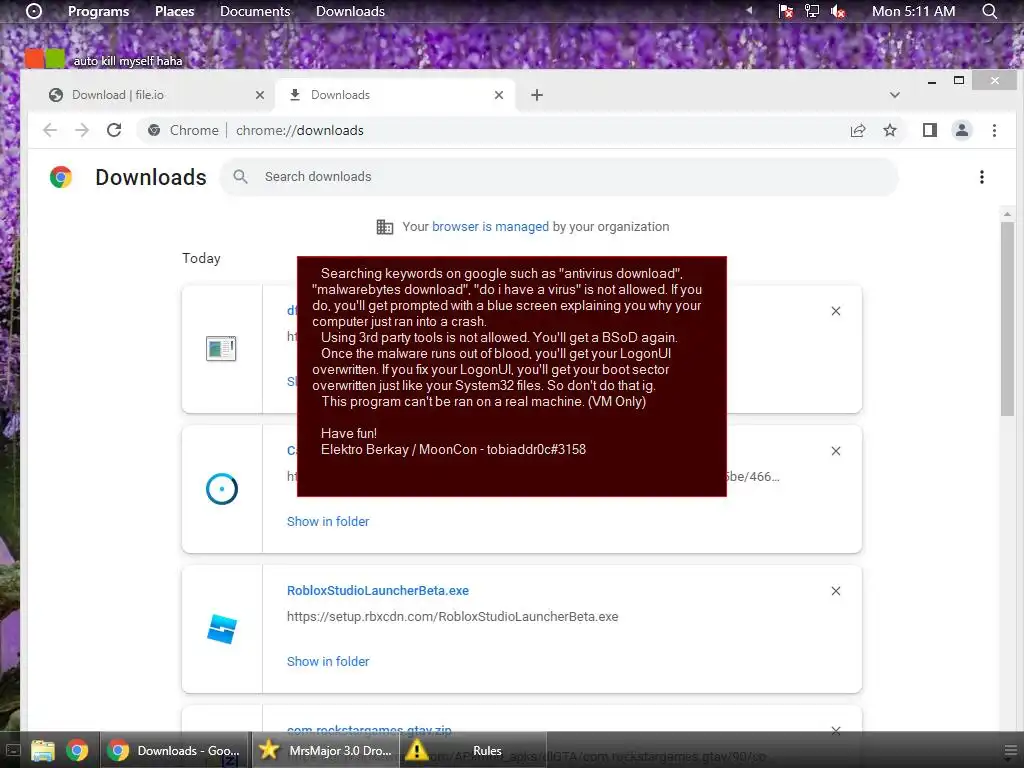The width and height of the screenshot is (1024, 768).
Task: Click the orange desktop square icon
Action: point(35,59)
